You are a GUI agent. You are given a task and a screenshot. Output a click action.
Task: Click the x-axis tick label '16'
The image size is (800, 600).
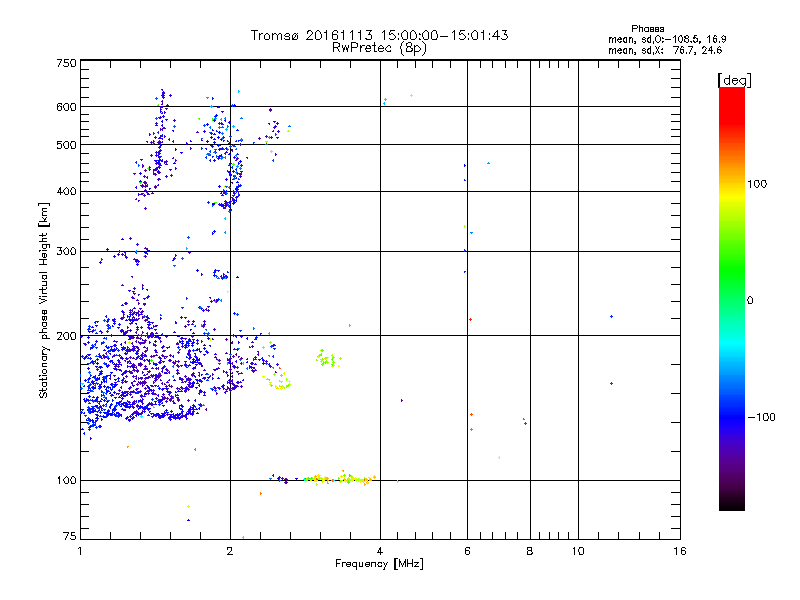[680, 551]
